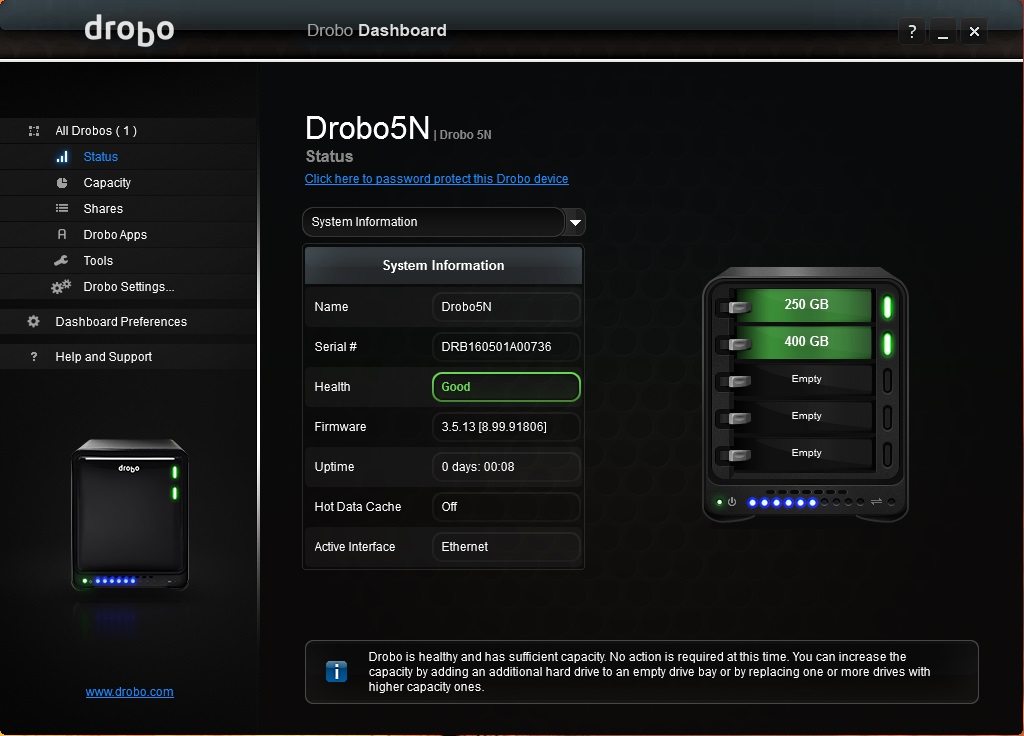The image size is (1024, 736).
Task: Click the blue info icon in the message box
Action: 336,671
